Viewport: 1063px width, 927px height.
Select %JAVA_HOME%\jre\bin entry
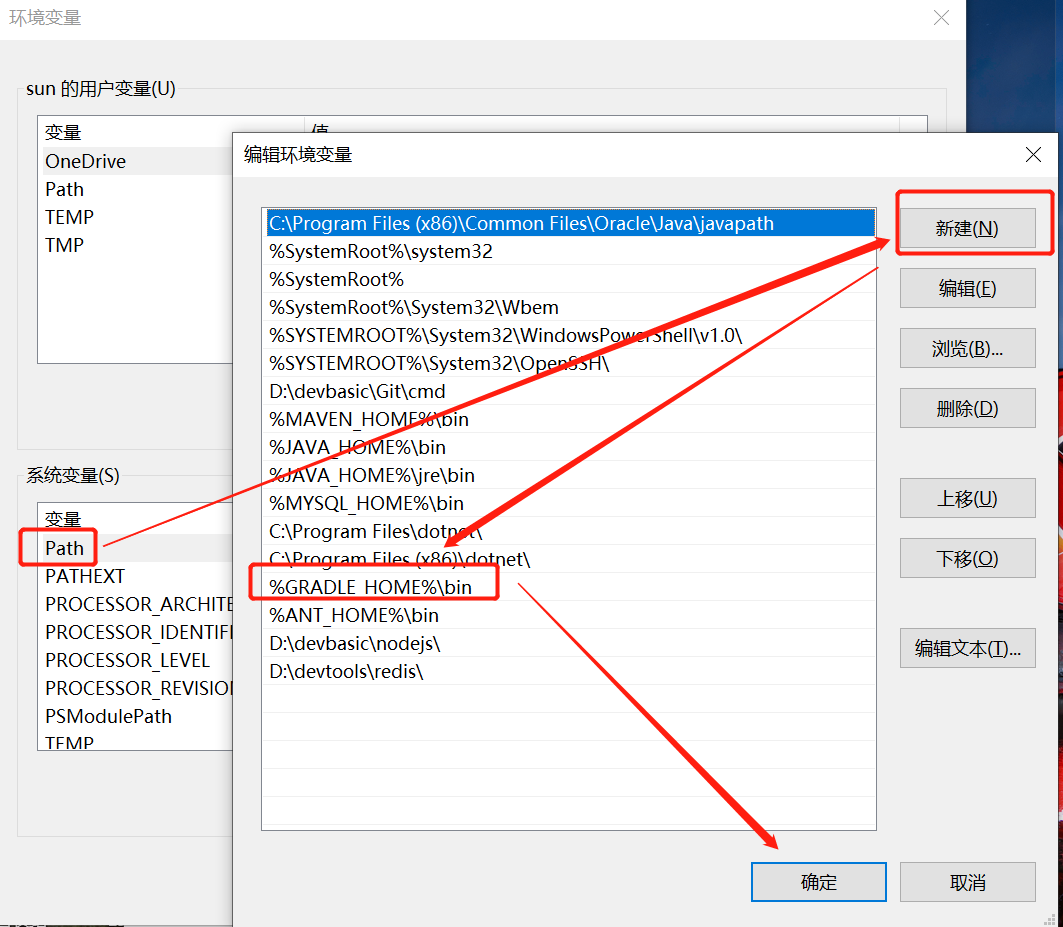569,475
